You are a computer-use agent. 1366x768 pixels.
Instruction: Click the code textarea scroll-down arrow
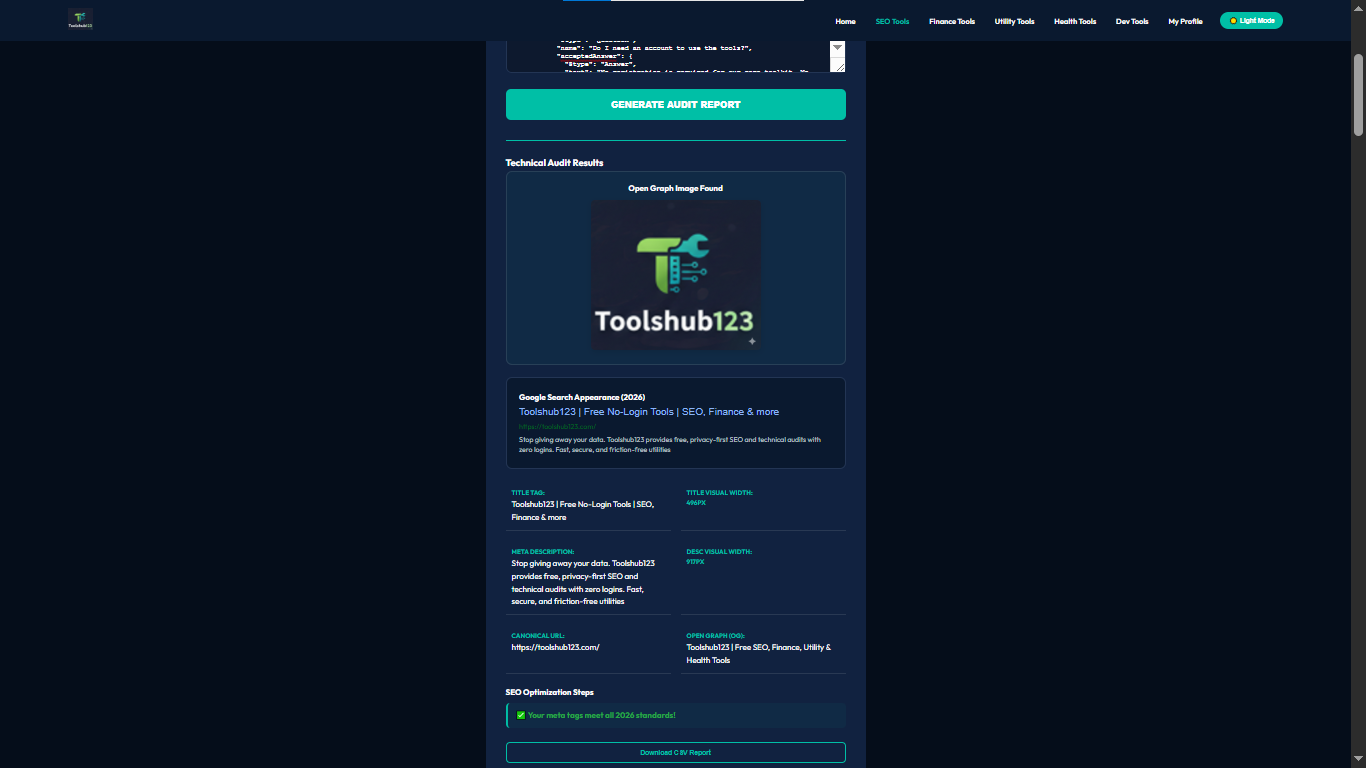[x=837, y=48]
